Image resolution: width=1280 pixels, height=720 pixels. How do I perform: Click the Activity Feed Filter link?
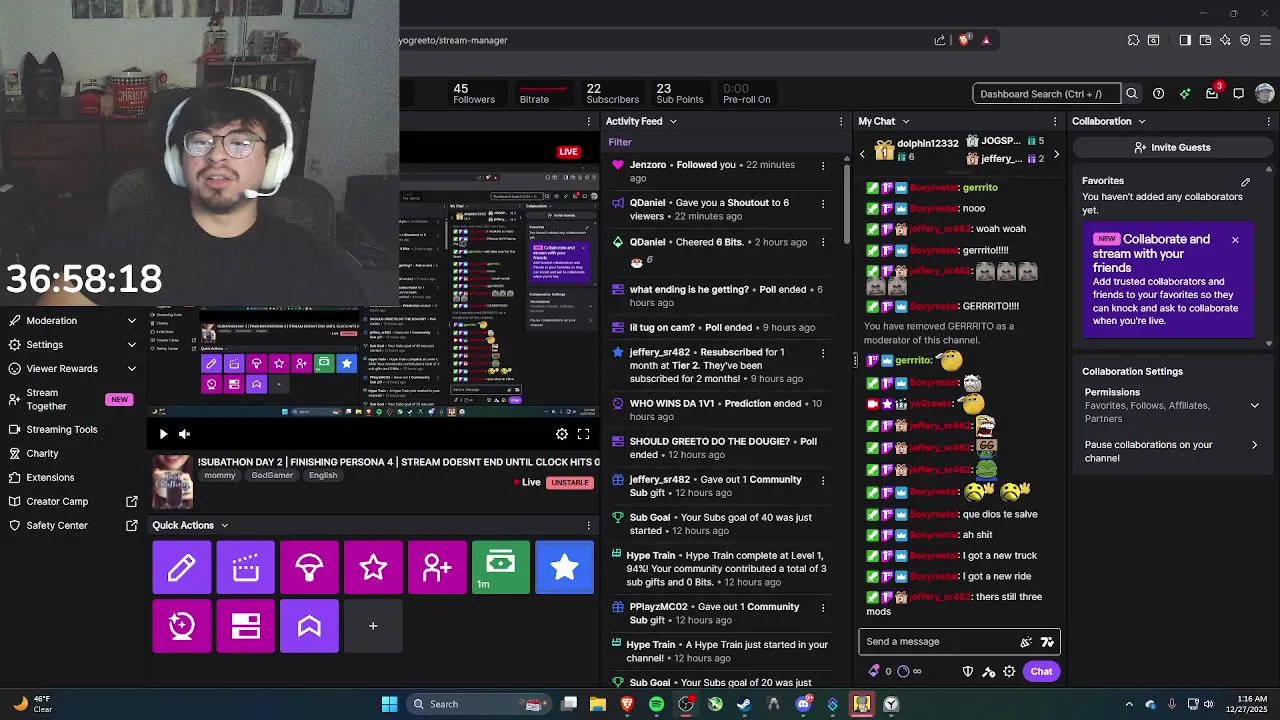pos(620,142)
